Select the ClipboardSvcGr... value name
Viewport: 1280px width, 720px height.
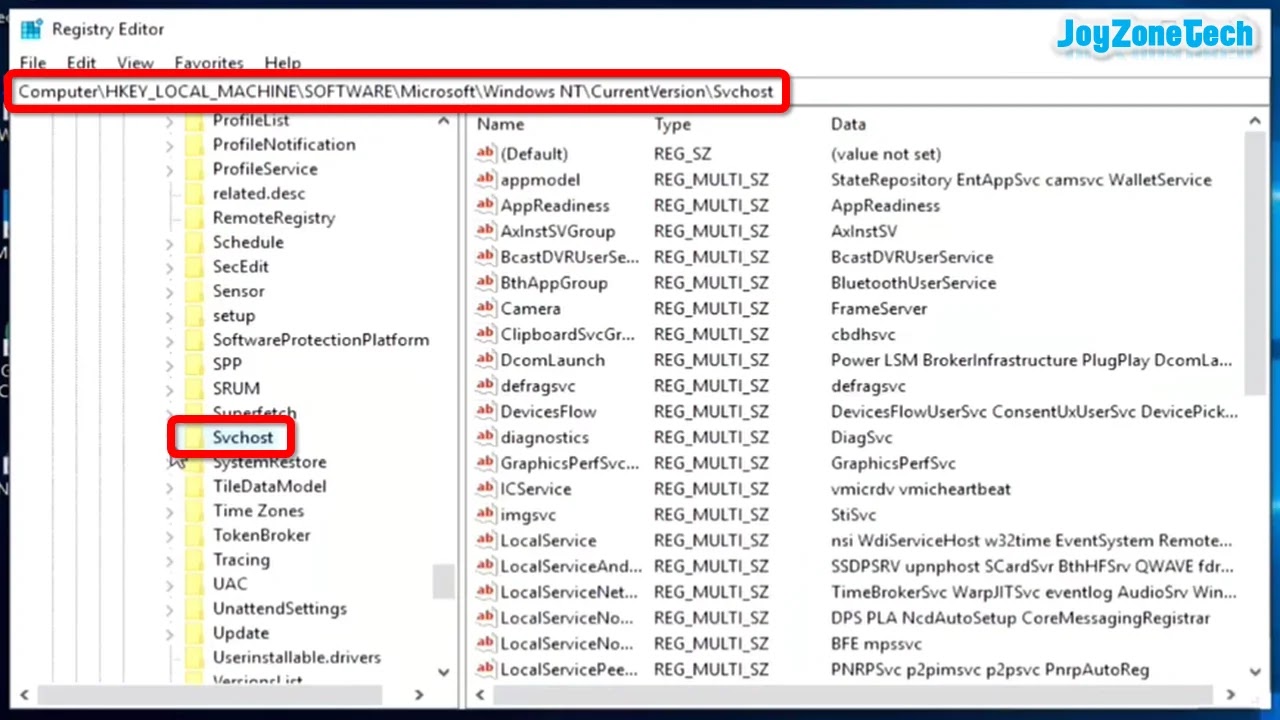(x=568, y=334)
